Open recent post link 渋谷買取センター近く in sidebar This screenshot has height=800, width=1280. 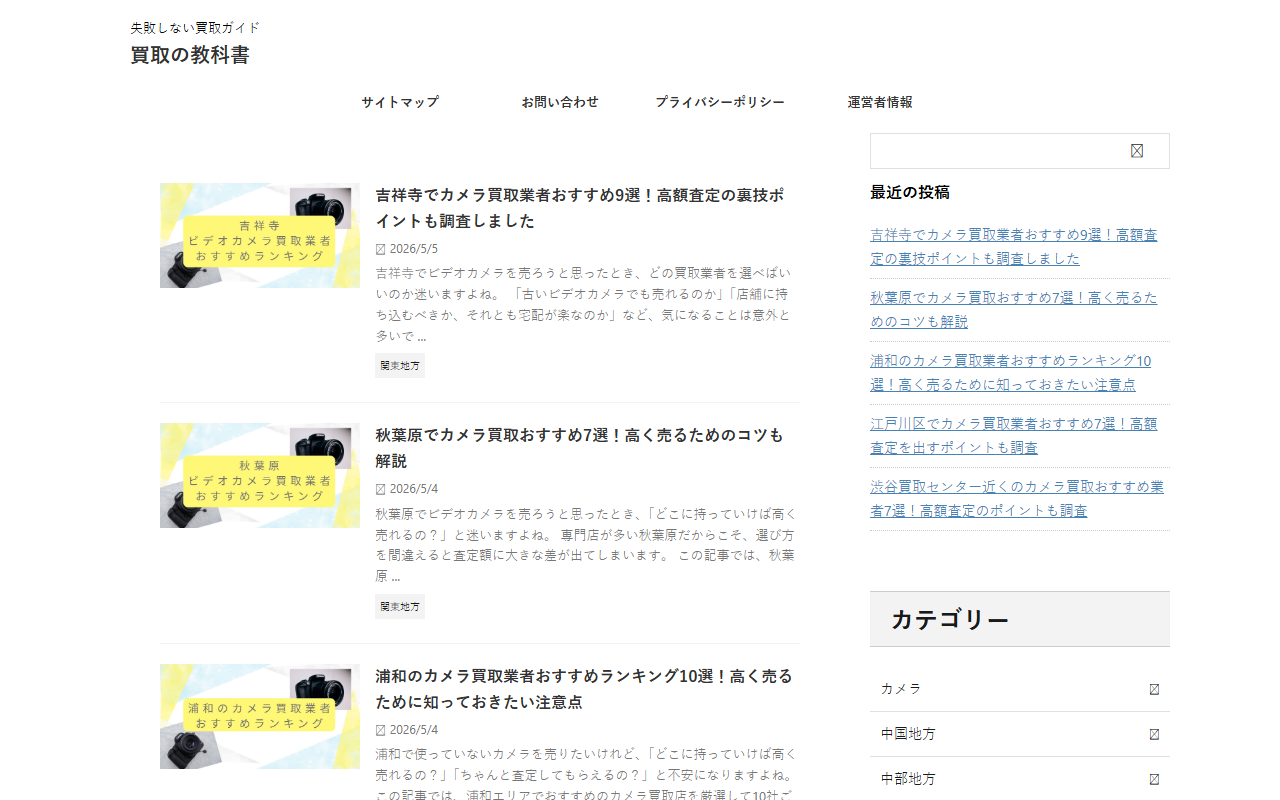point(1017,499)
